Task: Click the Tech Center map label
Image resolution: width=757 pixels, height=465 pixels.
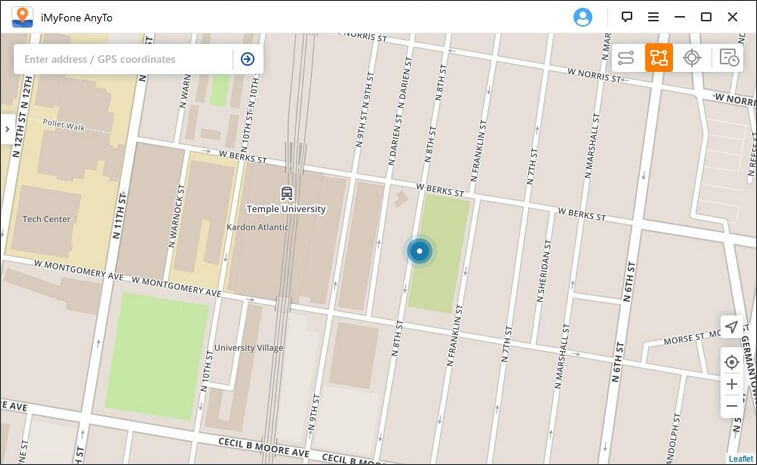Action: pyautogui.click(x=46, y=219)
